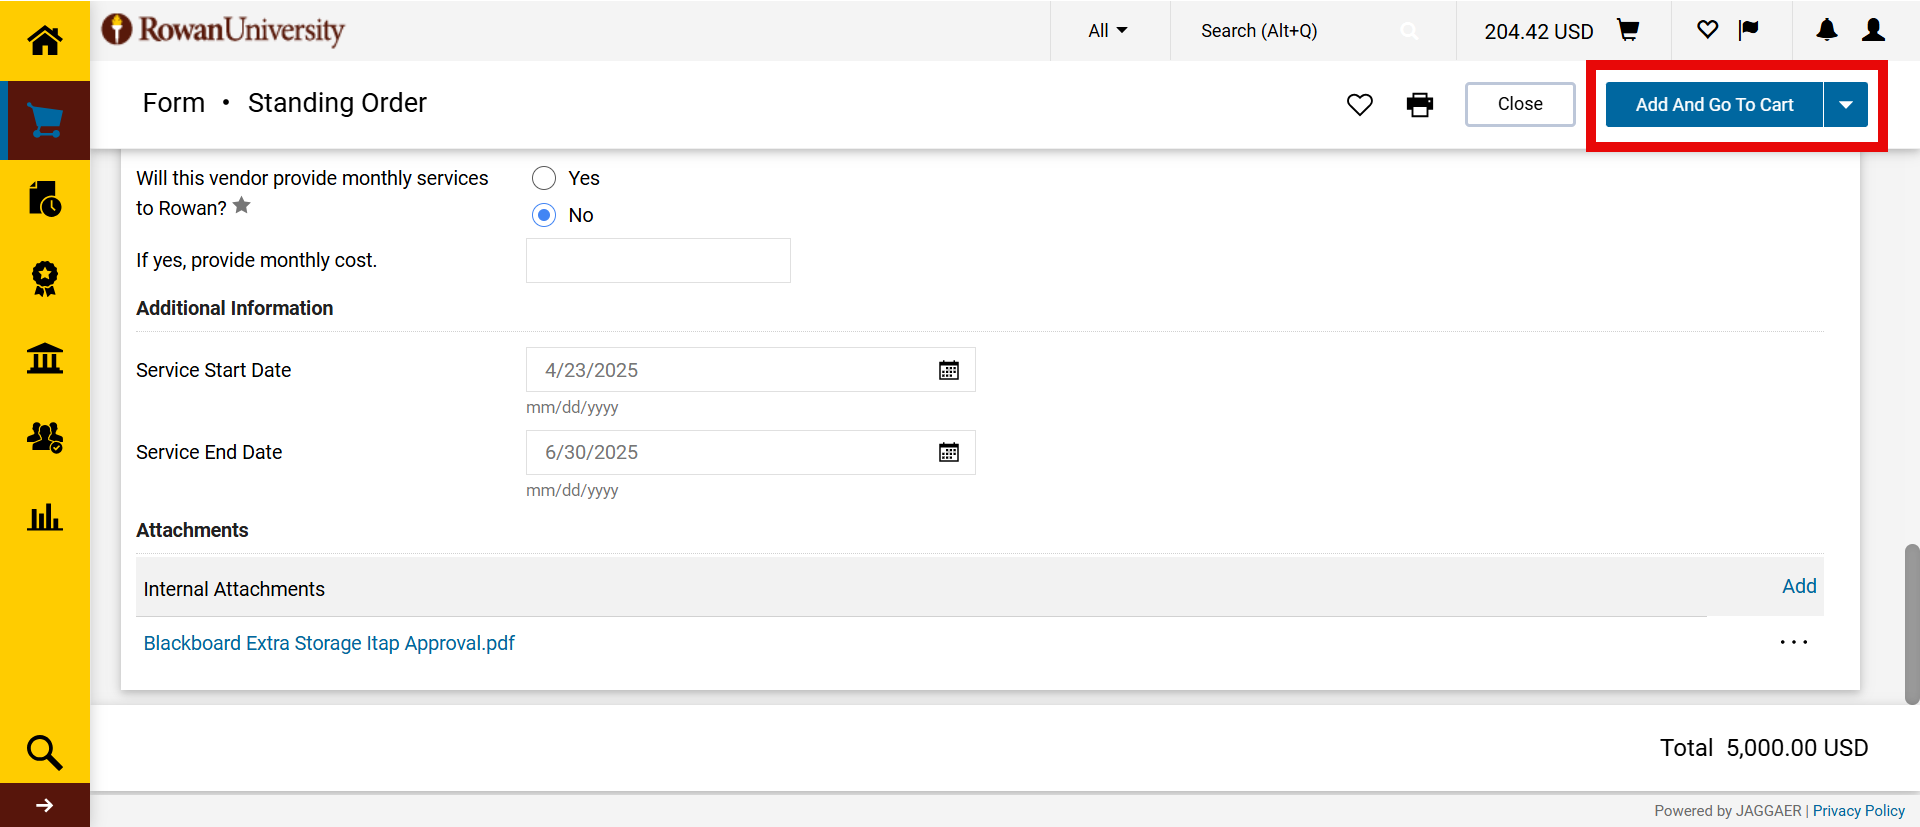
Task: Open the Shop cart sidebar menu
Action: (x=45, y=121)
